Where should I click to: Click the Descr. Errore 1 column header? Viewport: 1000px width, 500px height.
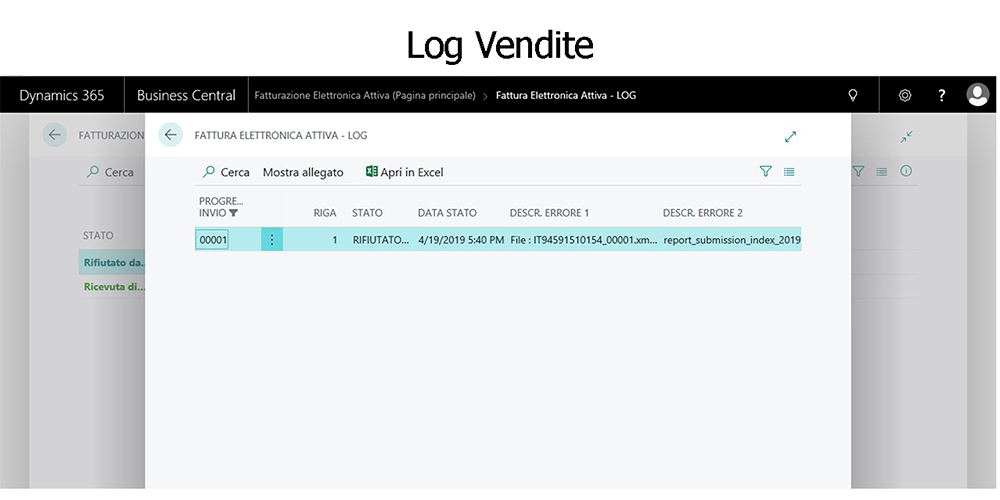click(549, 213)
